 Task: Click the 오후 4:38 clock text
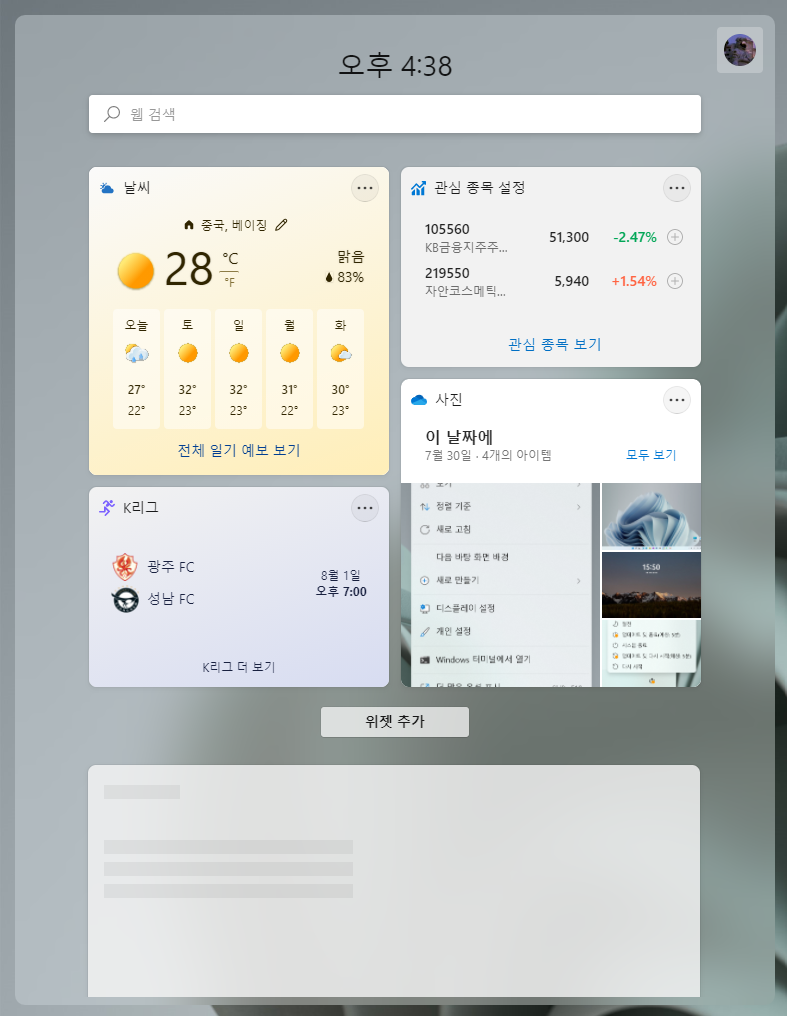395,65
